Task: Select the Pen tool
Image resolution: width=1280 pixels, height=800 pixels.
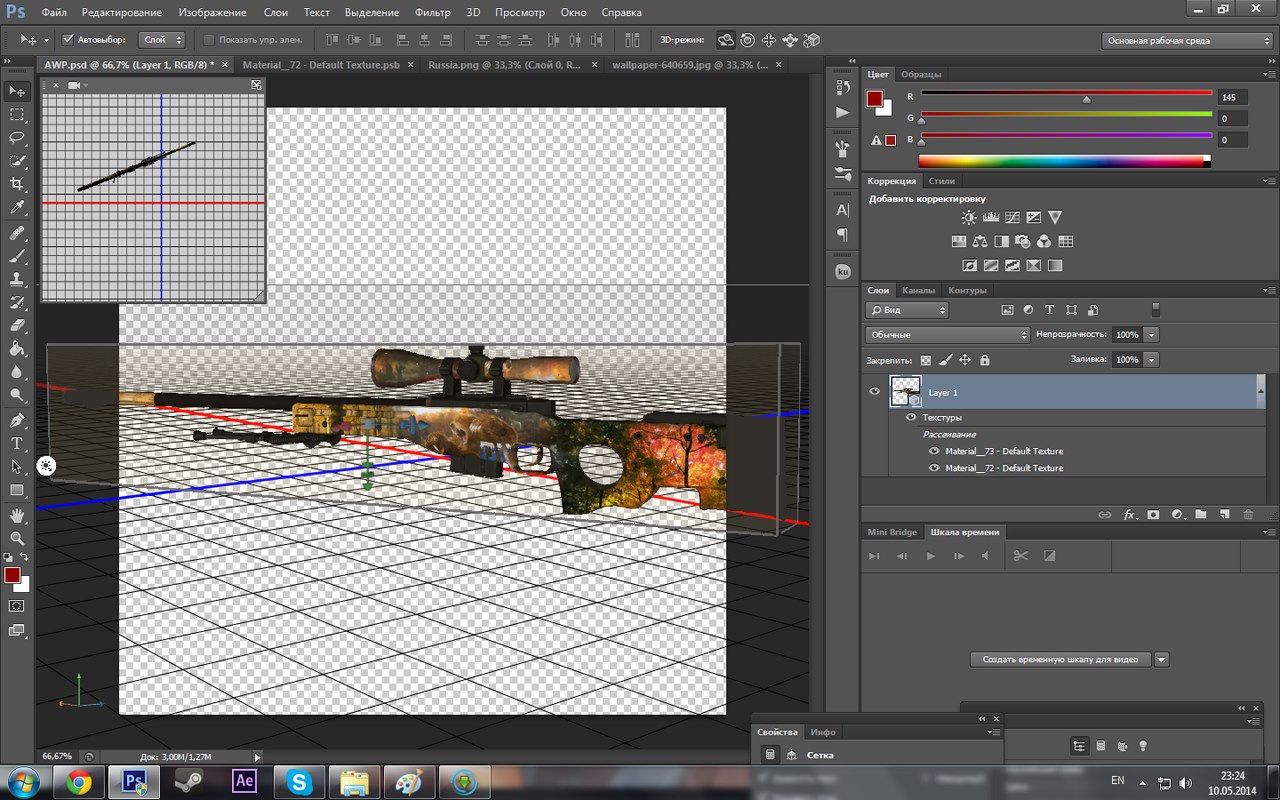Action: 17,420
